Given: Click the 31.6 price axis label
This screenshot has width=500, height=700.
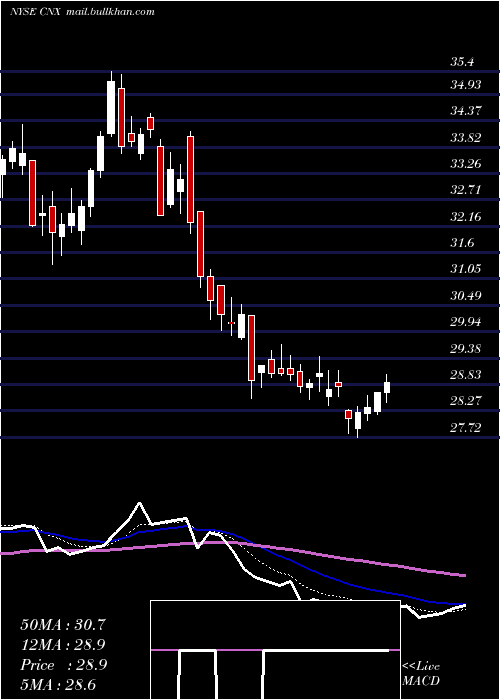Looking at the screenshot, I should point(462,243).
